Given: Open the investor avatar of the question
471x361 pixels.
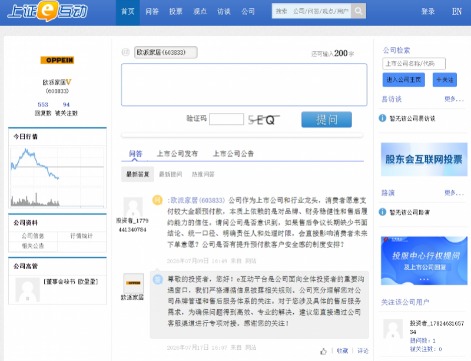Looking at the screenshot, I should (133, 207).
